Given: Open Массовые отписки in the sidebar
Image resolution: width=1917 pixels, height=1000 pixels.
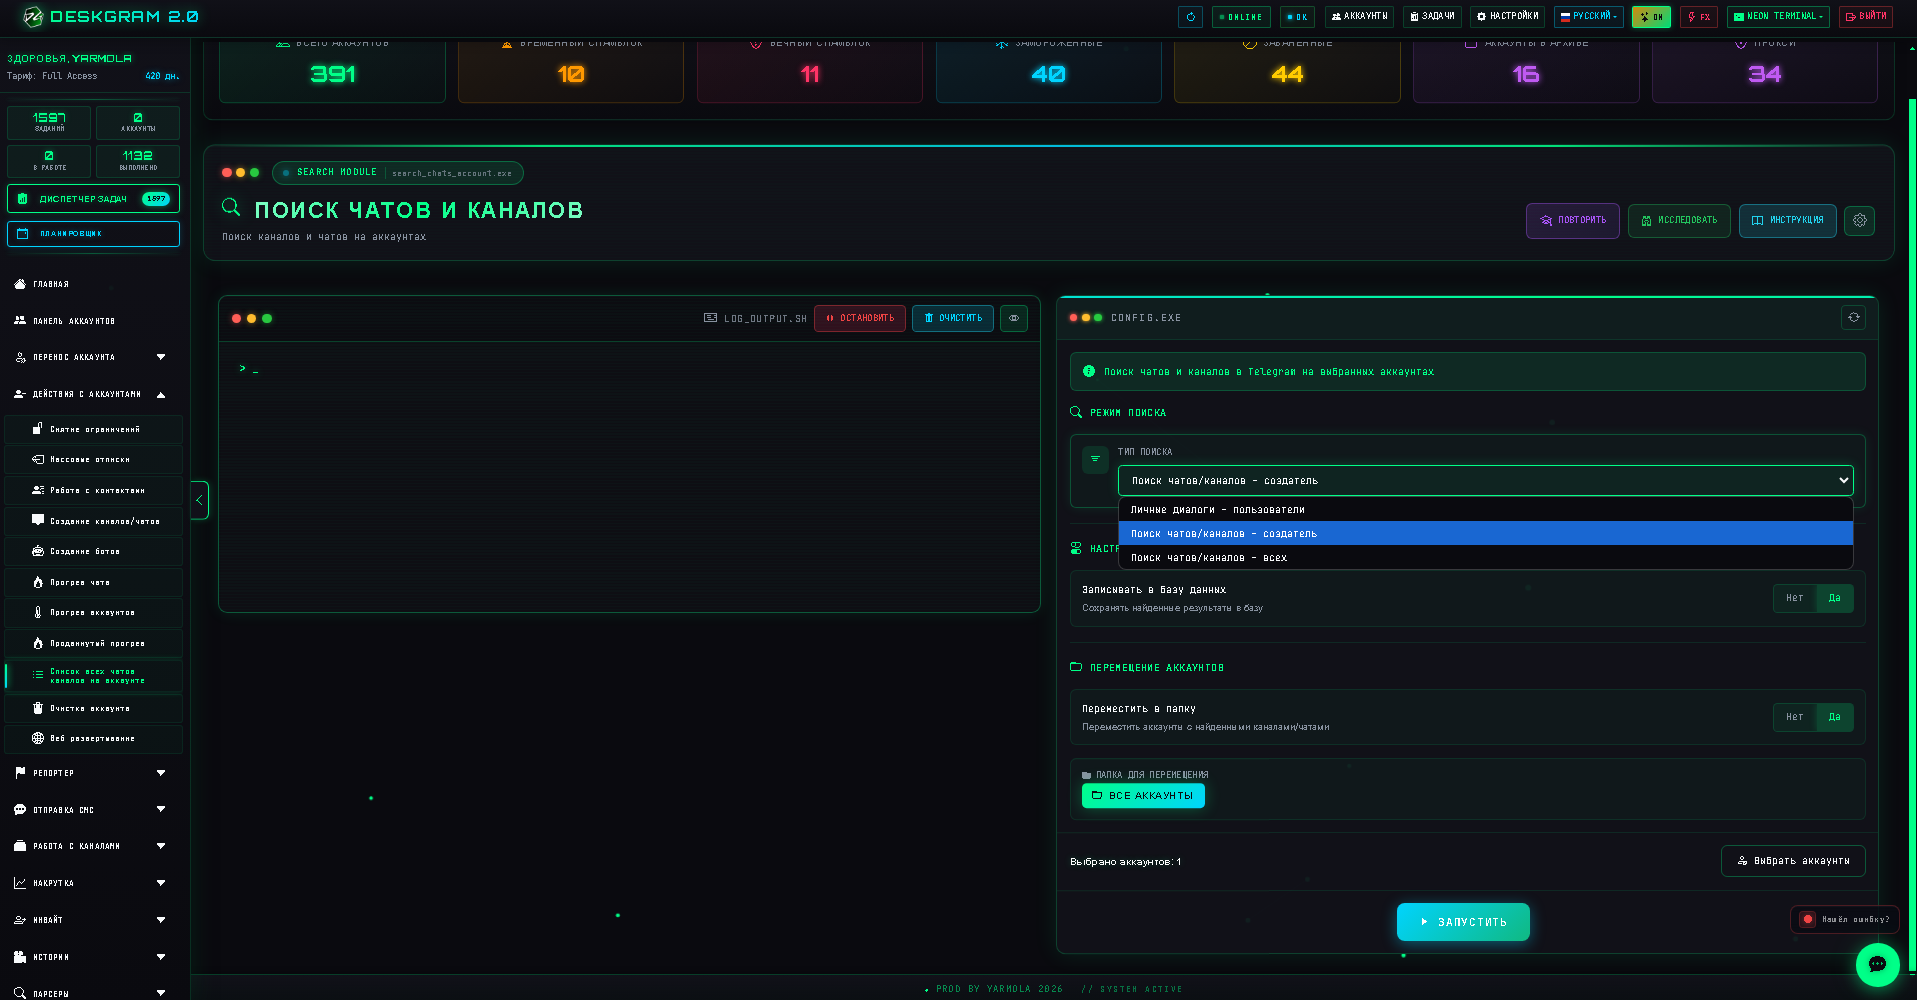Looking at the screenshot, I should click(x=95, y=460).
